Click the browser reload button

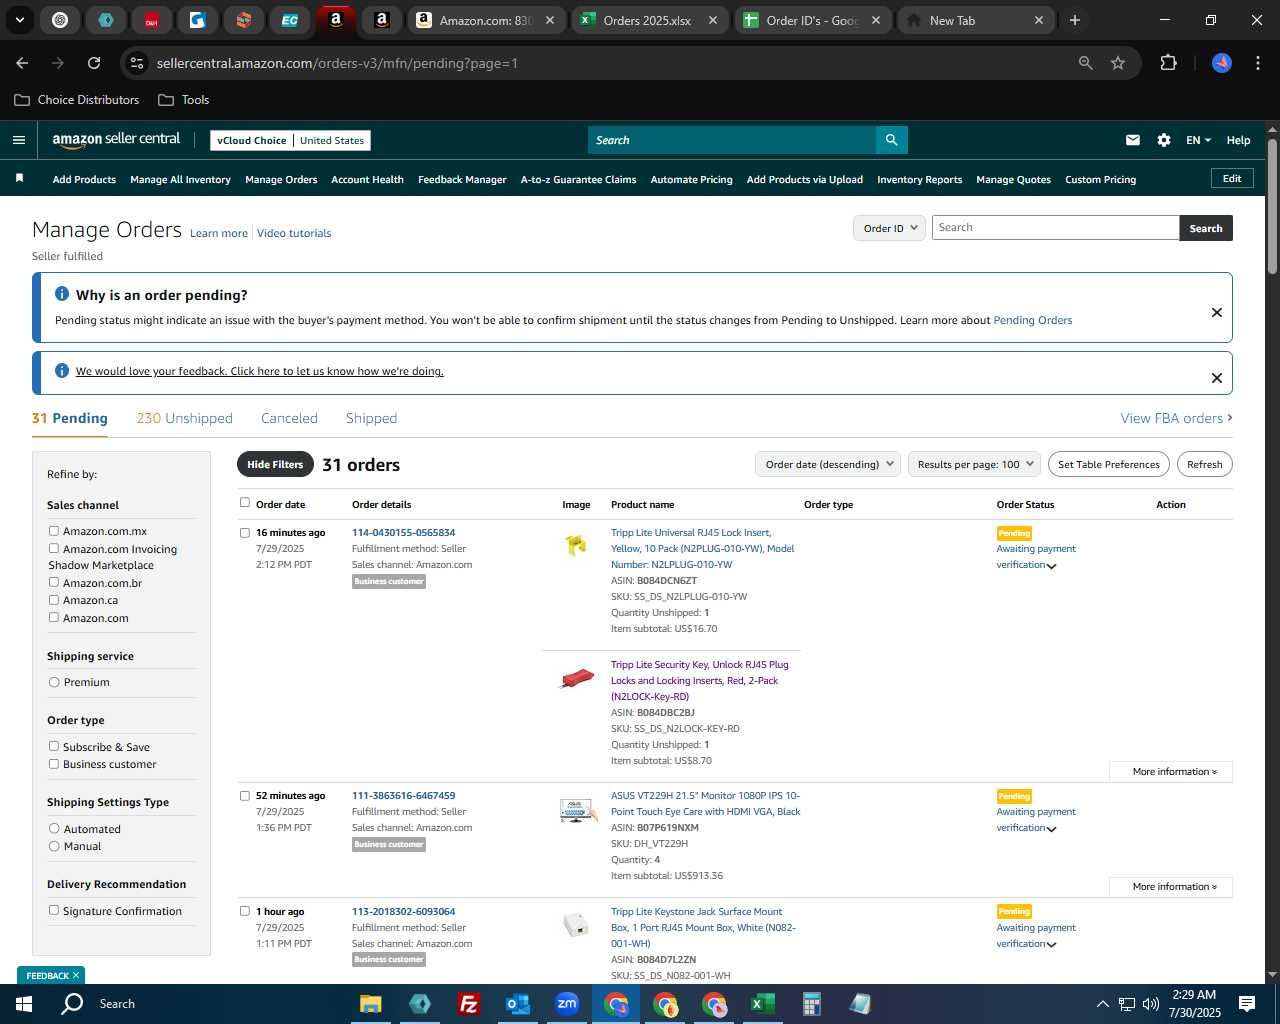pos(94,63)
